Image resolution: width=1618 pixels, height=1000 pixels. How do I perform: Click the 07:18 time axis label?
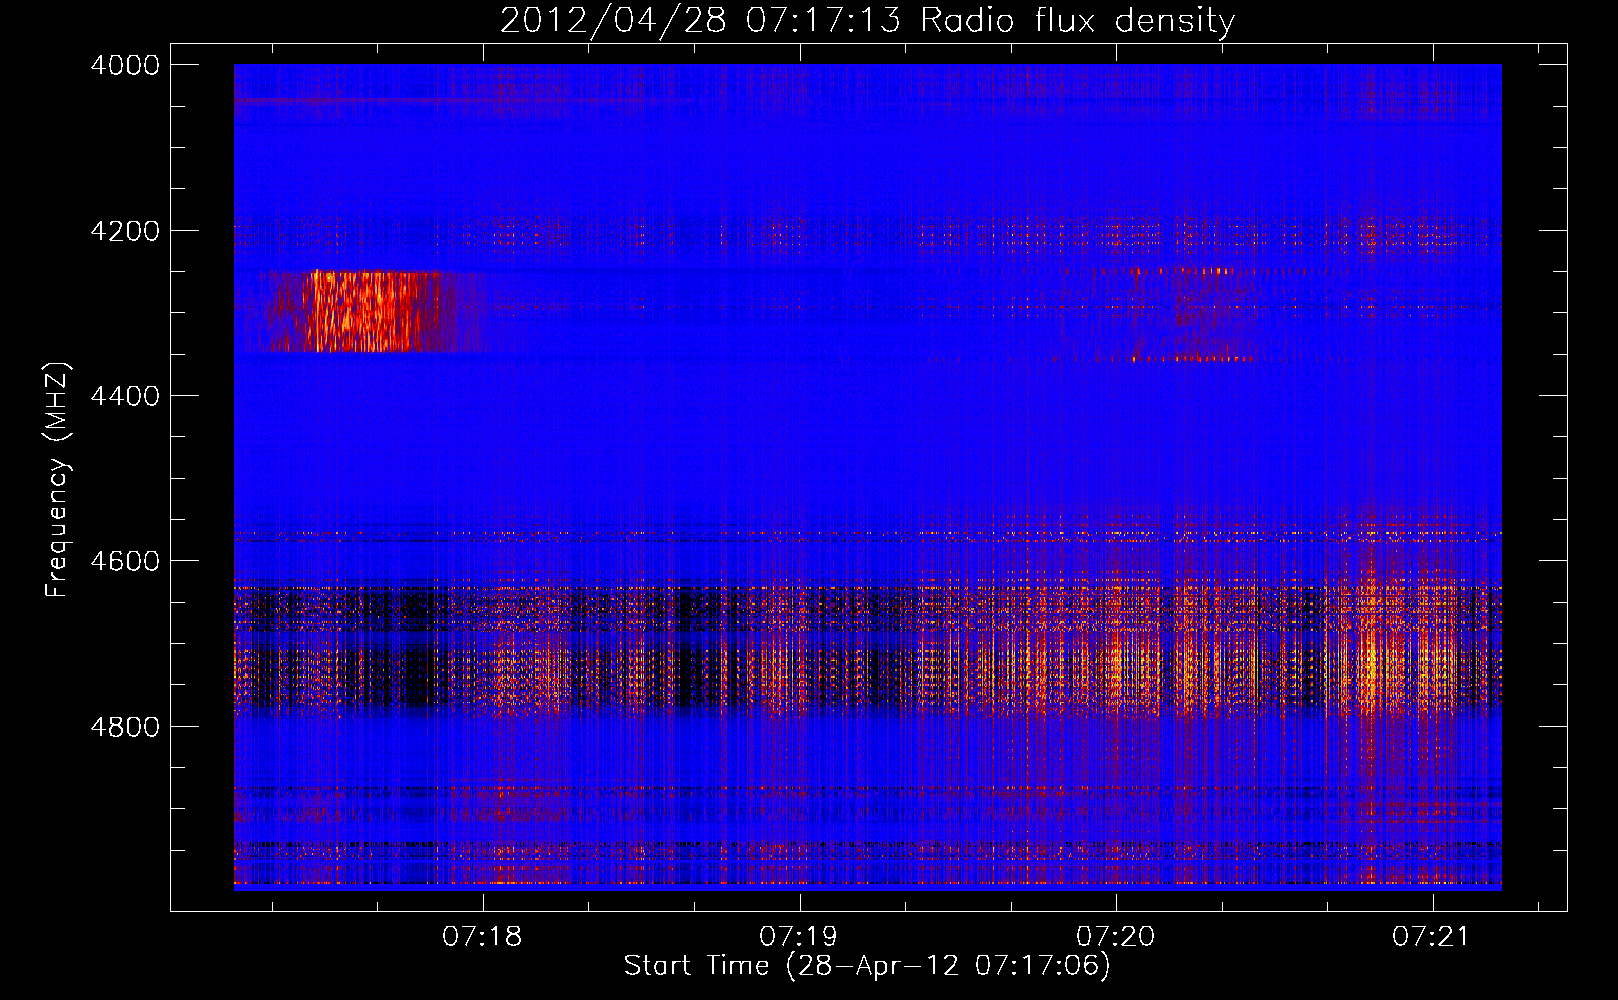pos(482,936)
